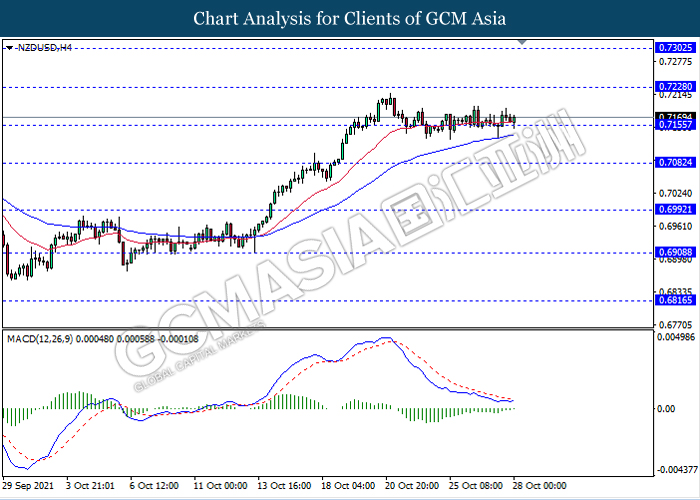Click the 13 Oct 16:00 time label
Viewport: 700px width, 500px height.
pos(285,486)
